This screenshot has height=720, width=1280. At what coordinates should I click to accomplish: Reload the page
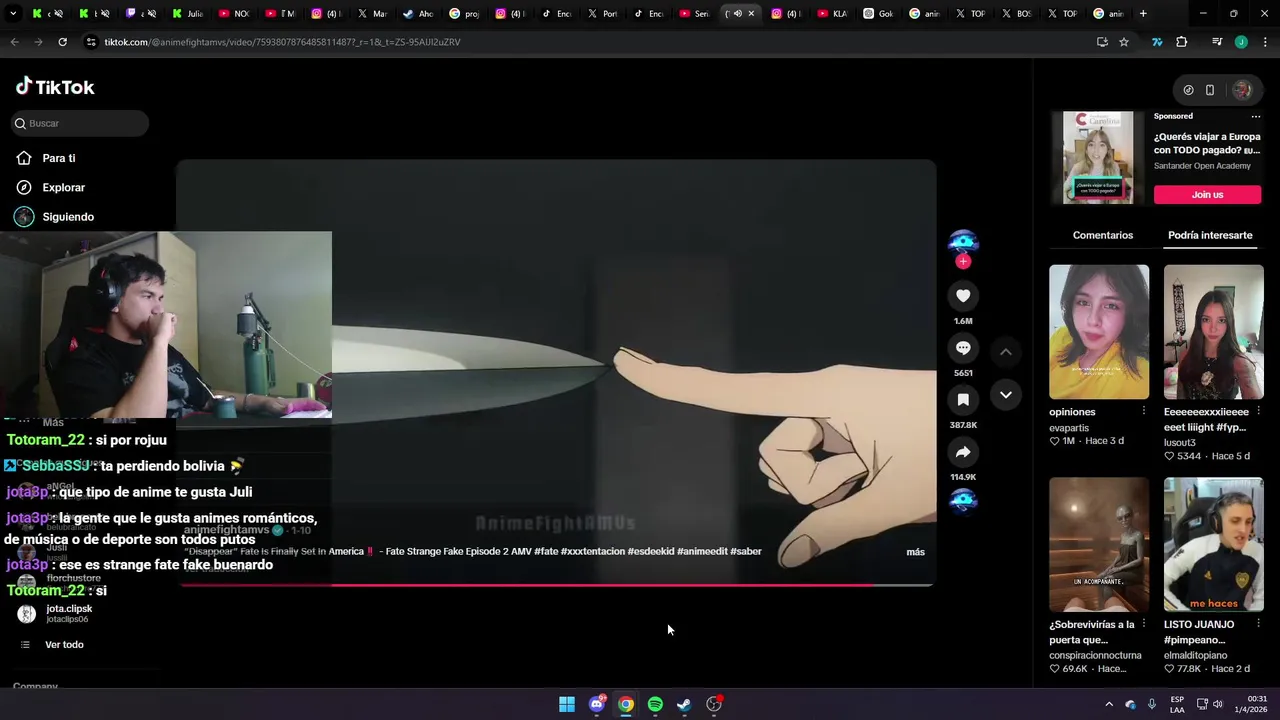[62, 42]
